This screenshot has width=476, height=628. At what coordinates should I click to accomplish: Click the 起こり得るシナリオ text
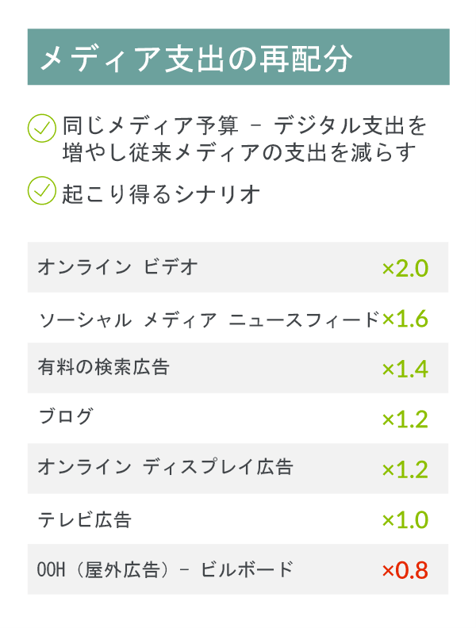pyautogui.click(x=161, y=194)
